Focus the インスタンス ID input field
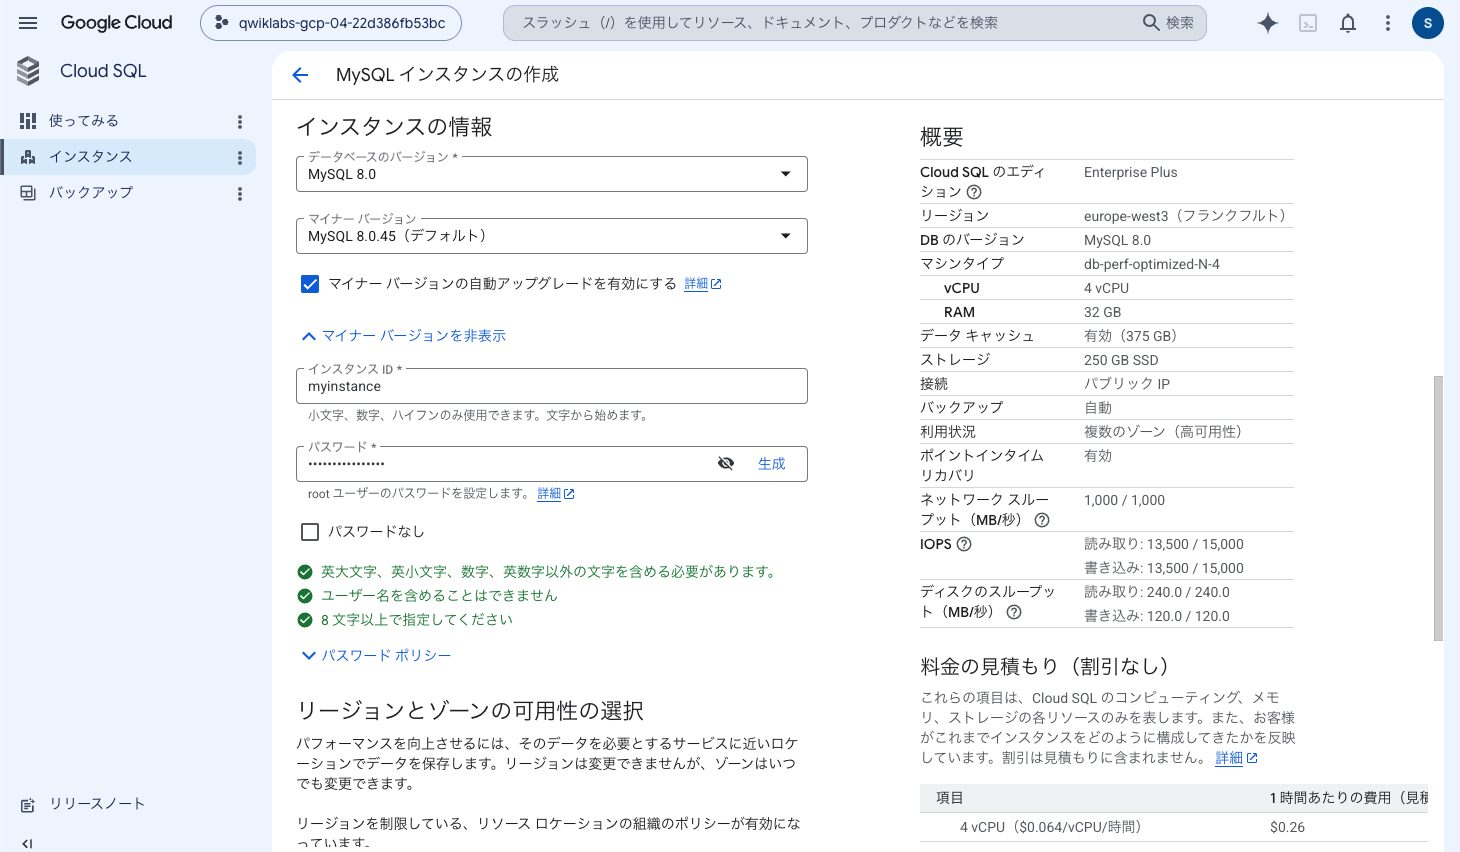1460x852 pixels. pos(552,386)
